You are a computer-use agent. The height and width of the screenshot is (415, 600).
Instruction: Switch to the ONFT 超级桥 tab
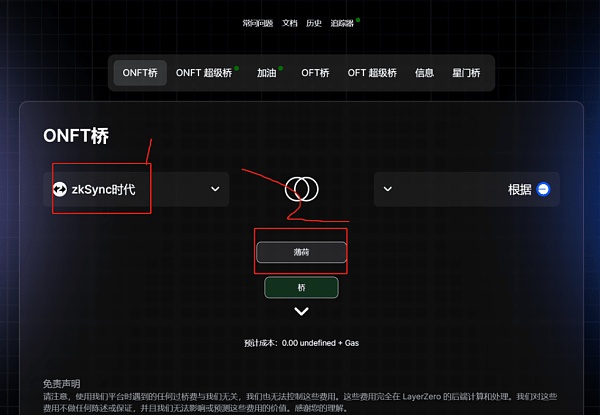(204, 73)
